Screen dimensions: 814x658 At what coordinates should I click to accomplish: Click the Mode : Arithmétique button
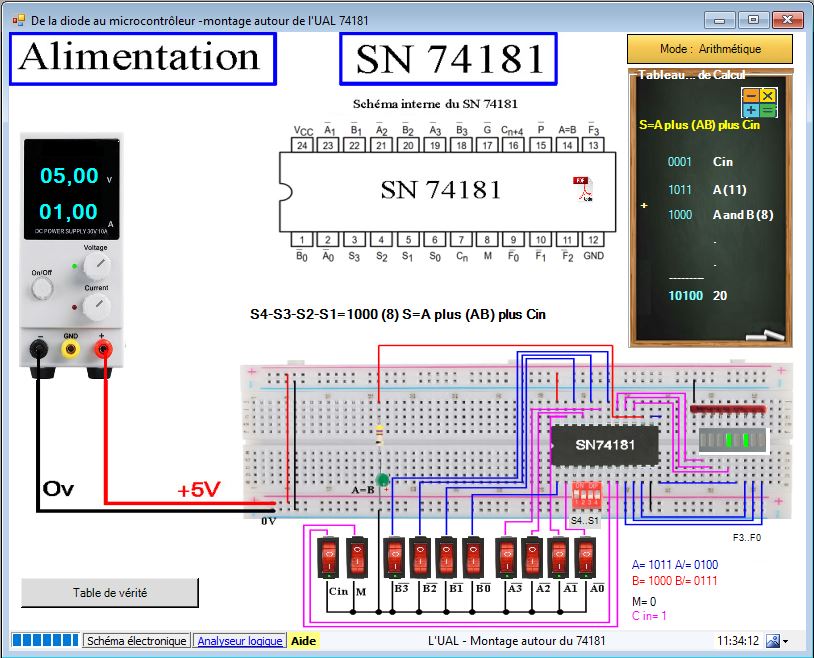(710, 49)
